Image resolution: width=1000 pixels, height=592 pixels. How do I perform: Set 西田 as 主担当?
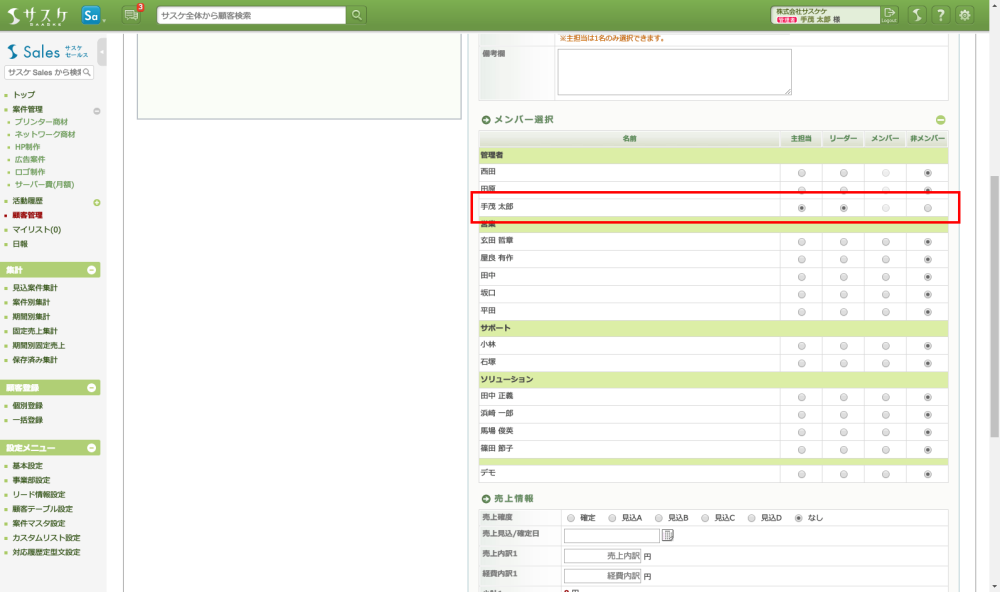[x=801, y=173]
